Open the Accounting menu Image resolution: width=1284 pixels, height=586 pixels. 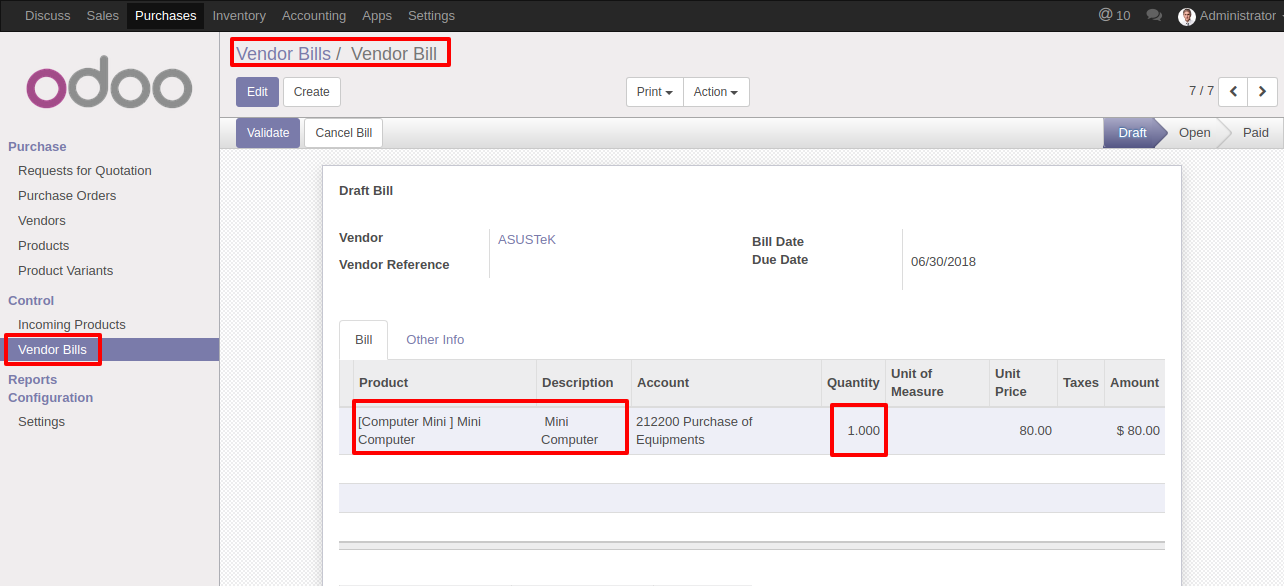314,15
